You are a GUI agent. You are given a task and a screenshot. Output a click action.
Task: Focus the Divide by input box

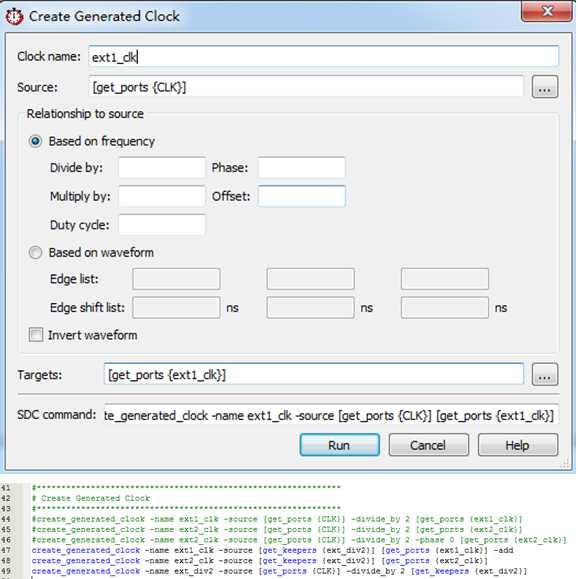162,168
